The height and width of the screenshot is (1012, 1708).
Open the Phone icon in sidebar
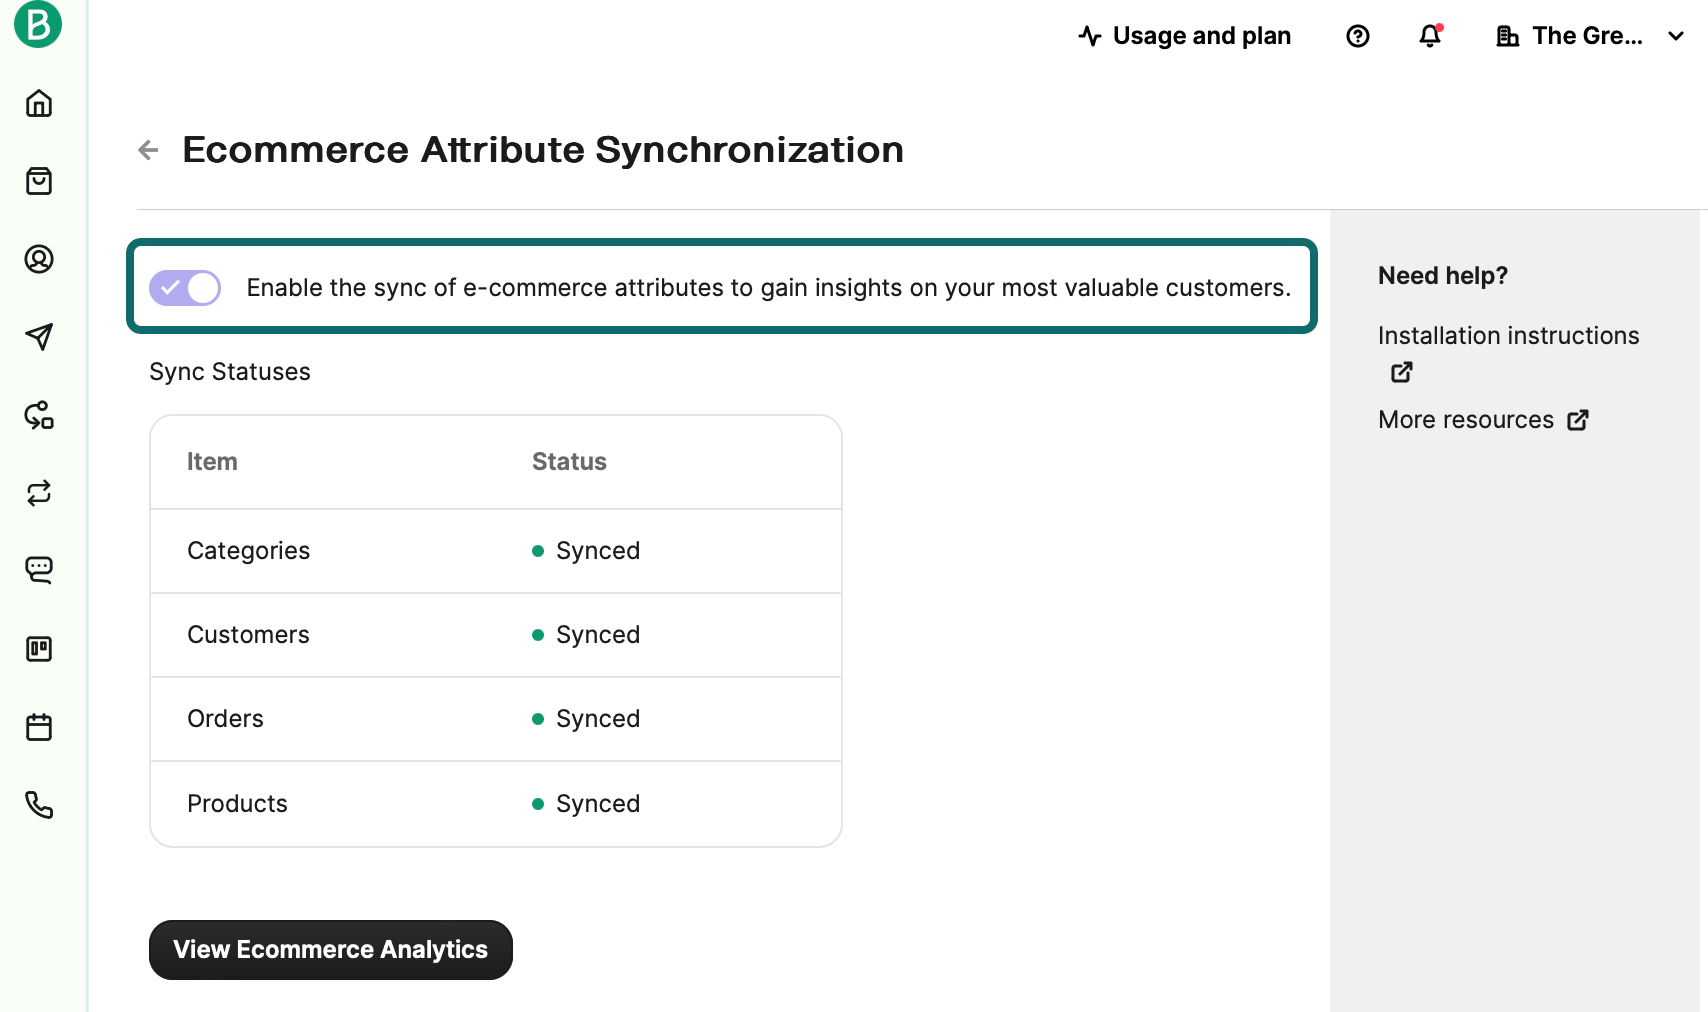click(x=39, y=805)
